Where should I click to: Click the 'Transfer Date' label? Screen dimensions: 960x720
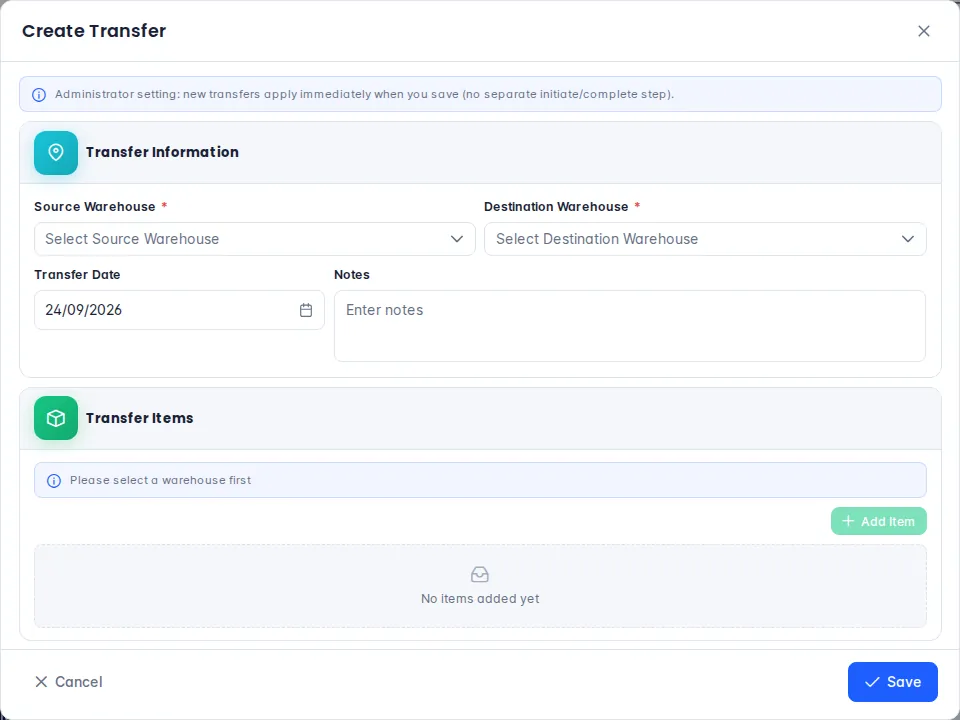(77, 274)
